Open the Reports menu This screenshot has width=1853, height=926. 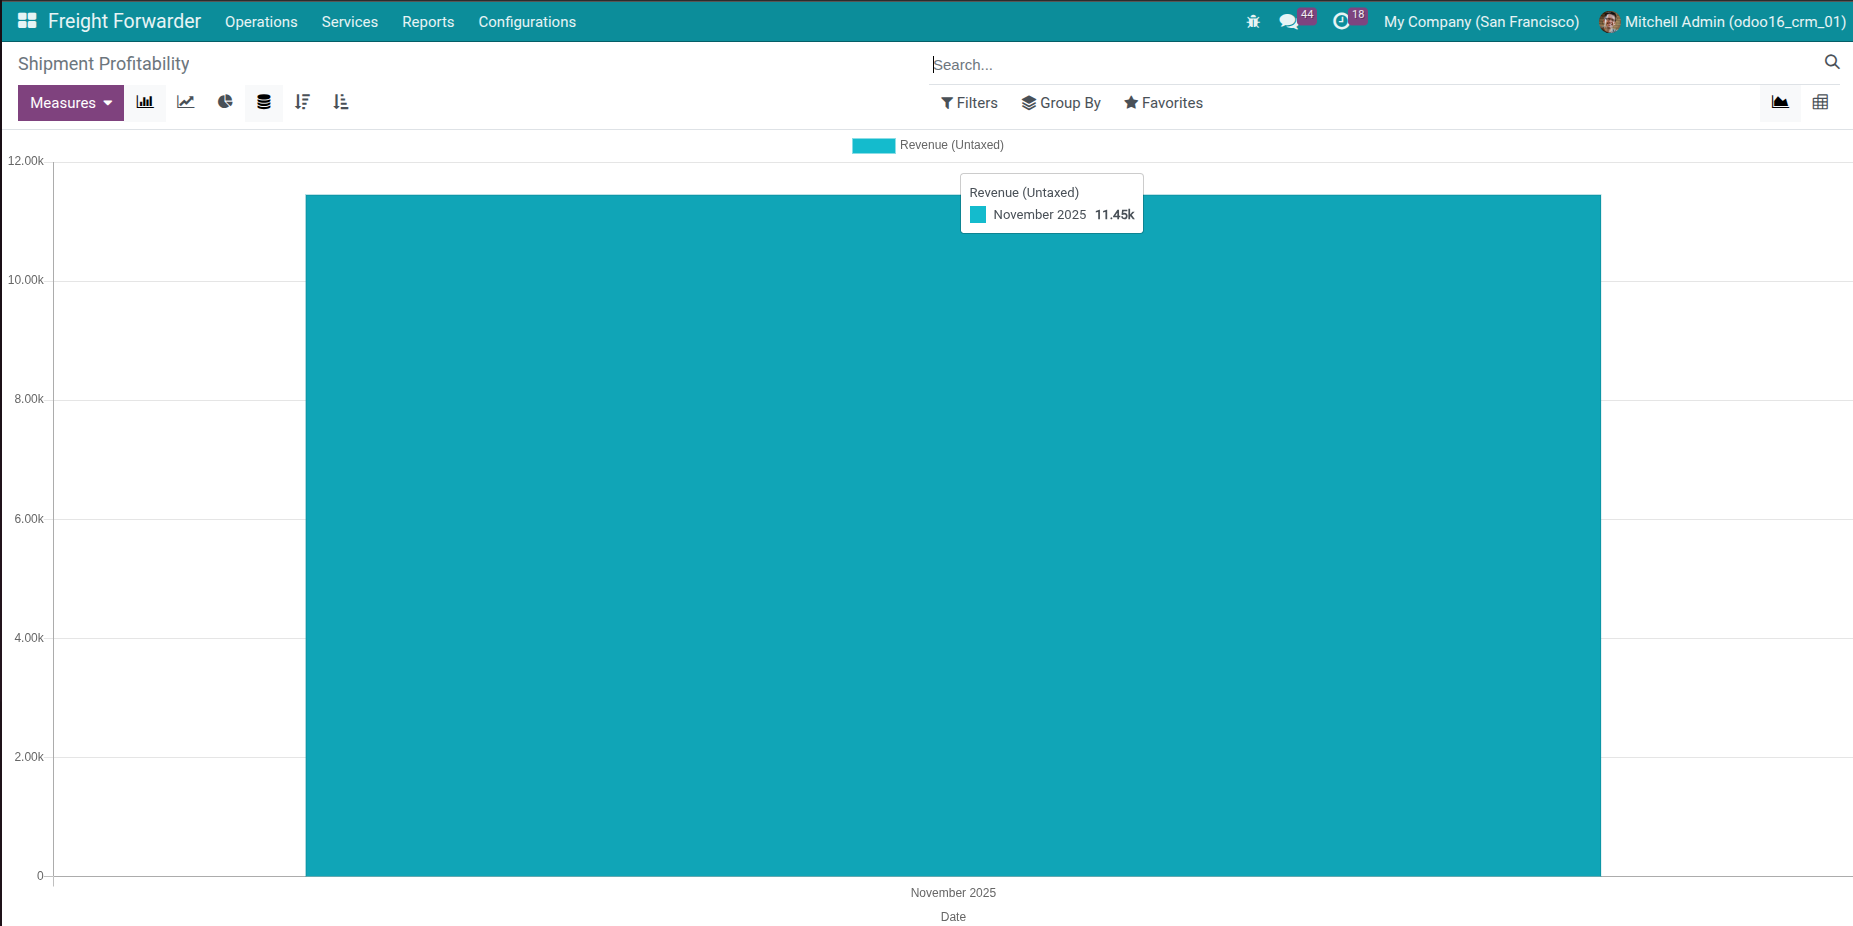click(x=428, y=22)
